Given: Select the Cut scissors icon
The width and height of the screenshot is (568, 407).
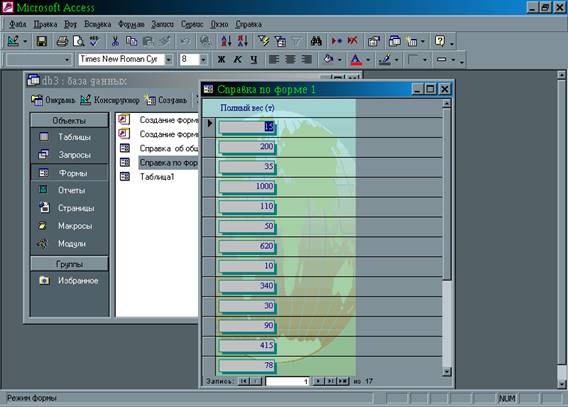Looking at the screenshot, I should tap(115, 41).
